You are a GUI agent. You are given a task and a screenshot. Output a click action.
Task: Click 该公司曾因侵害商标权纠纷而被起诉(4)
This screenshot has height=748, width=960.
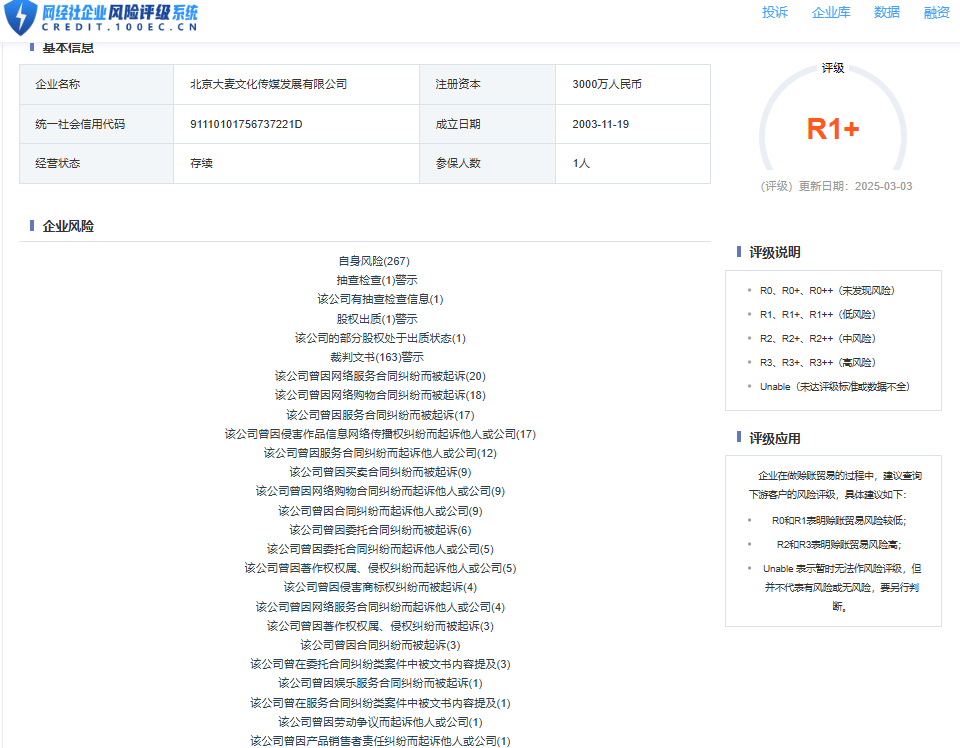coord(380,588)
